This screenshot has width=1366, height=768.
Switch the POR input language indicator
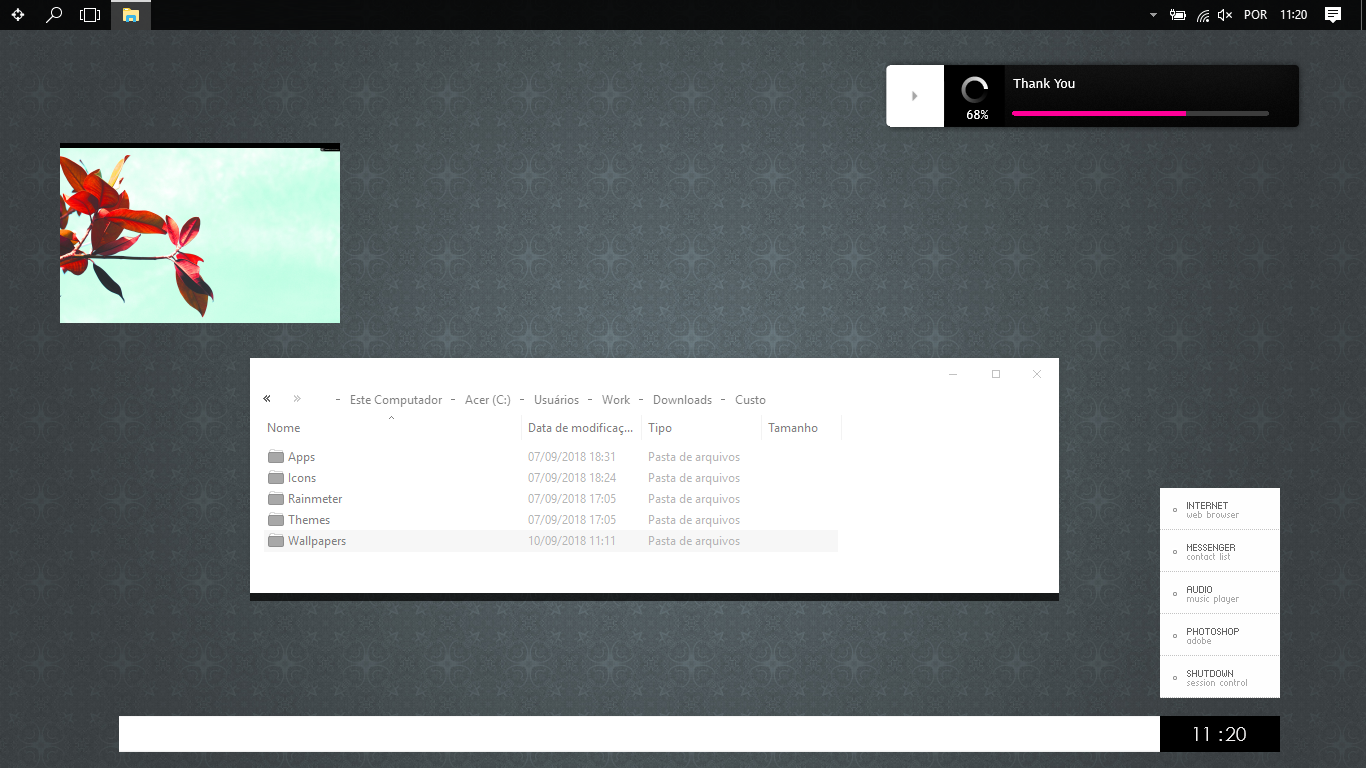(1255, 15)
